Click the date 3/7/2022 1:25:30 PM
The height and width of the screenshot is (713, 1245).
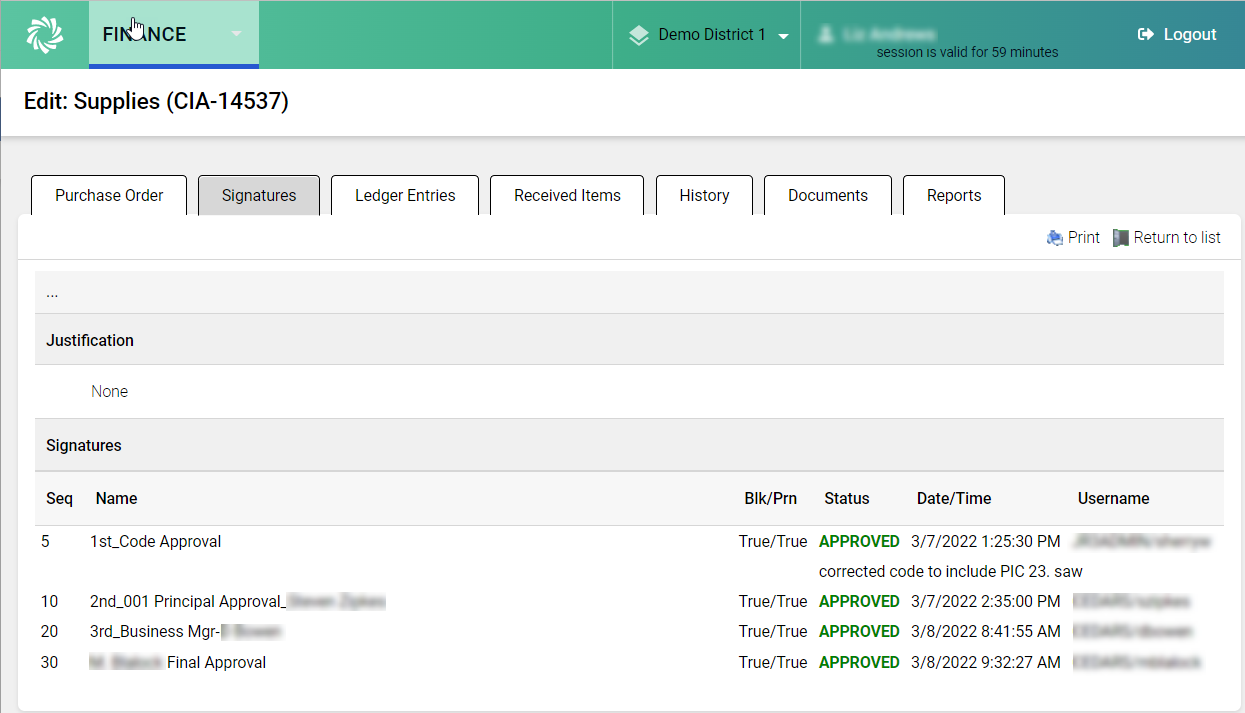[x=986, y=541]
